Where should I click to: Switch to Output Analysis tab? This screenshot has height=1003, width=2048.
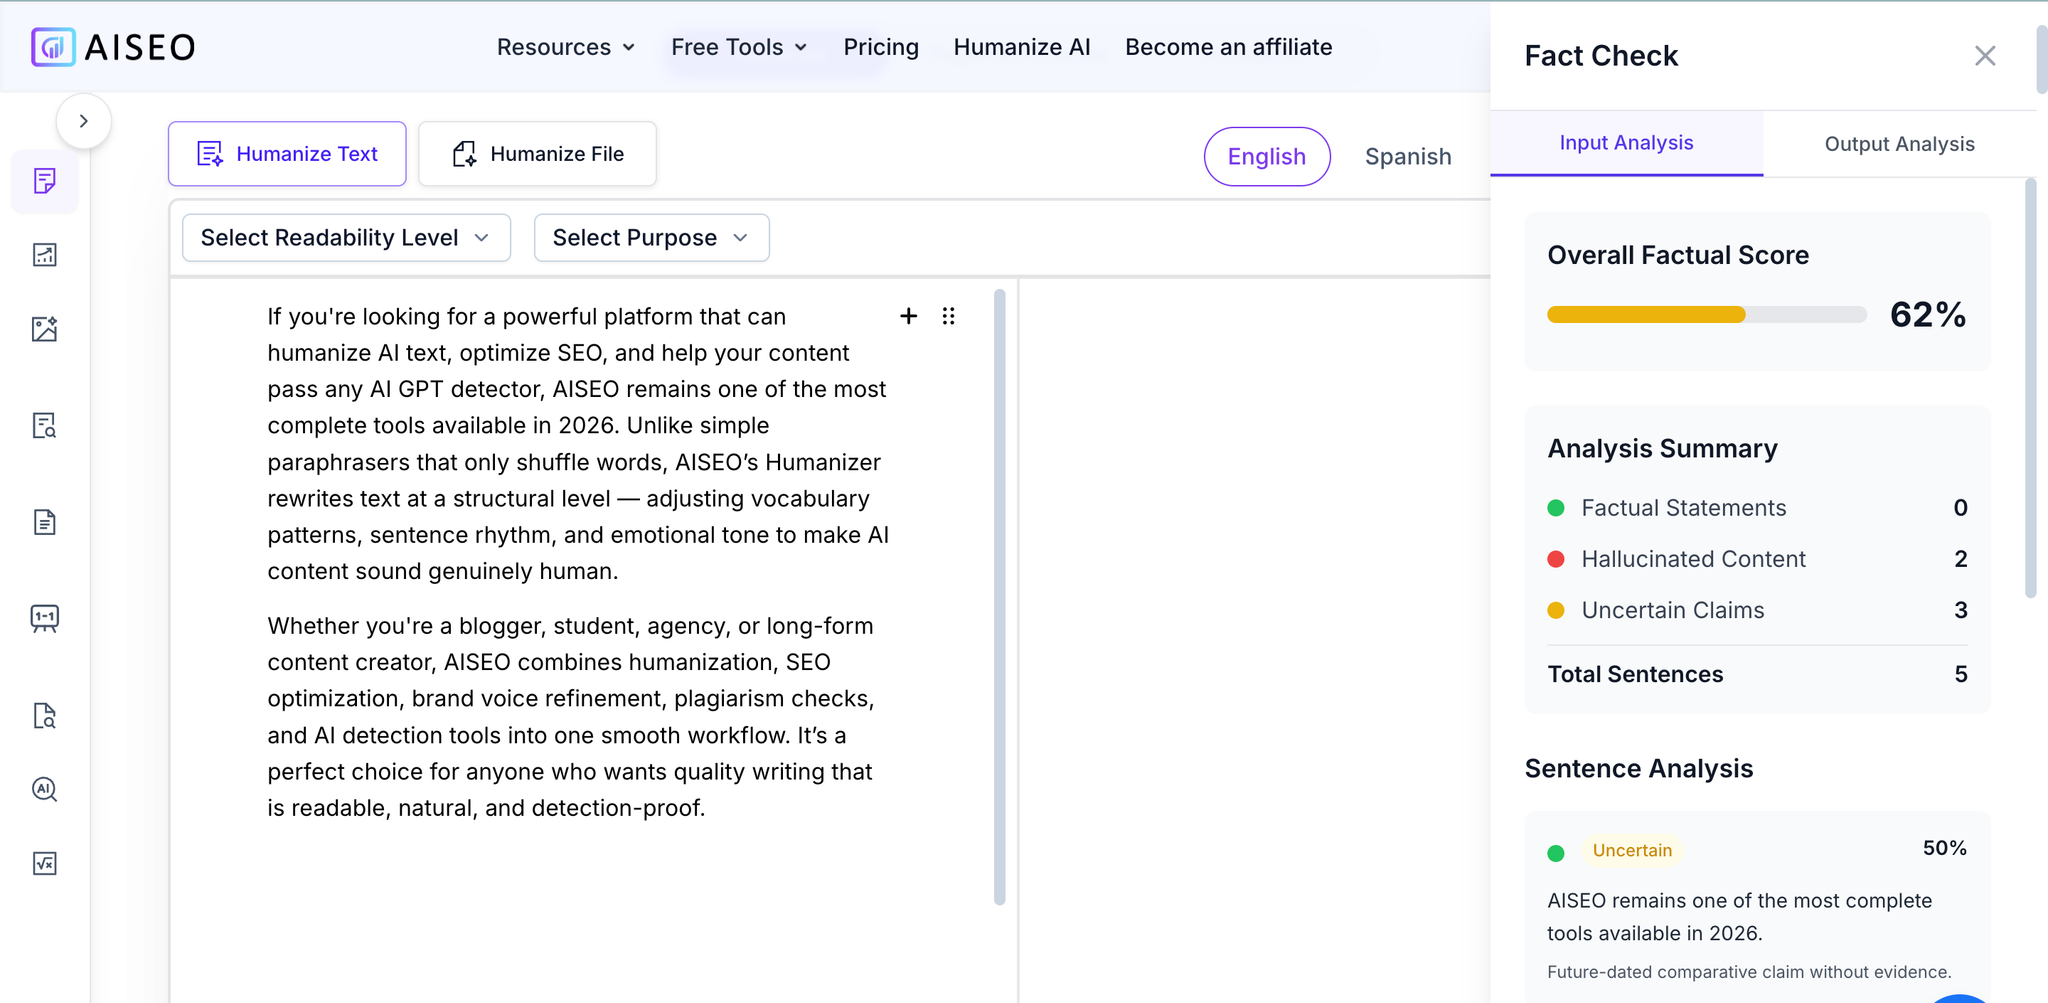(1899, 144)
